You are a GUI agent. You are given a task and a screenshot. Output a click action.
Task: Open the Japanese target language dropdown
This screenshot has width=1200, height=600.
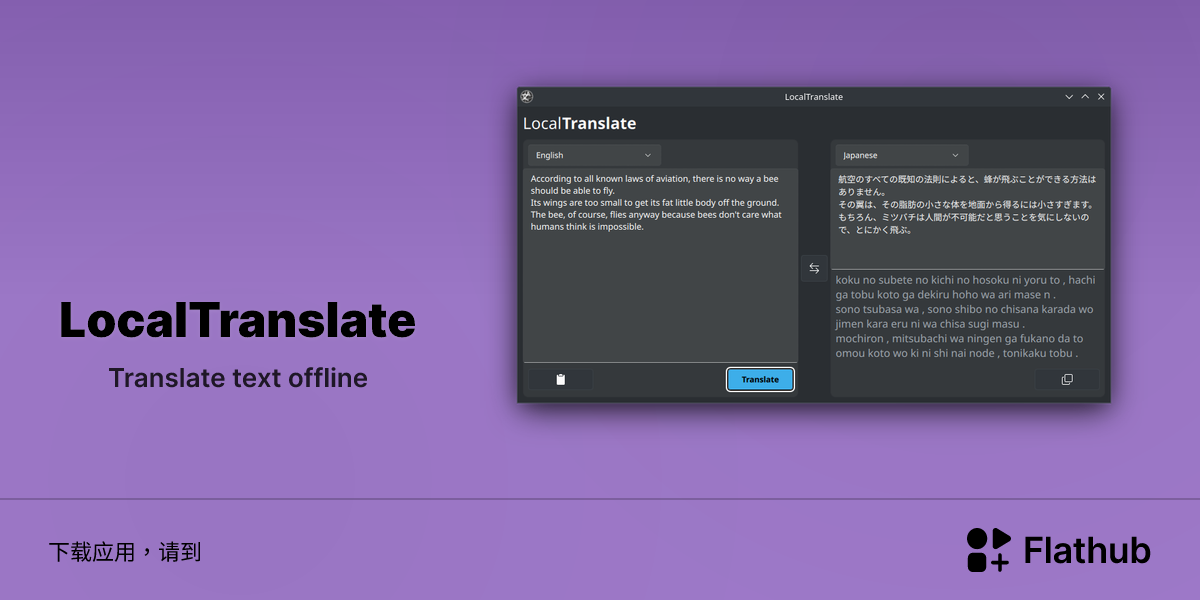click(x=902, y=155)
